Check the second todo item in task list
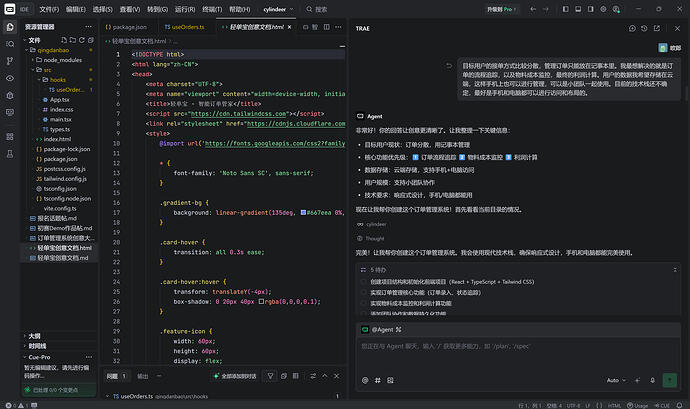The width and height of the screenshot is (690, 409). [363, 292]
